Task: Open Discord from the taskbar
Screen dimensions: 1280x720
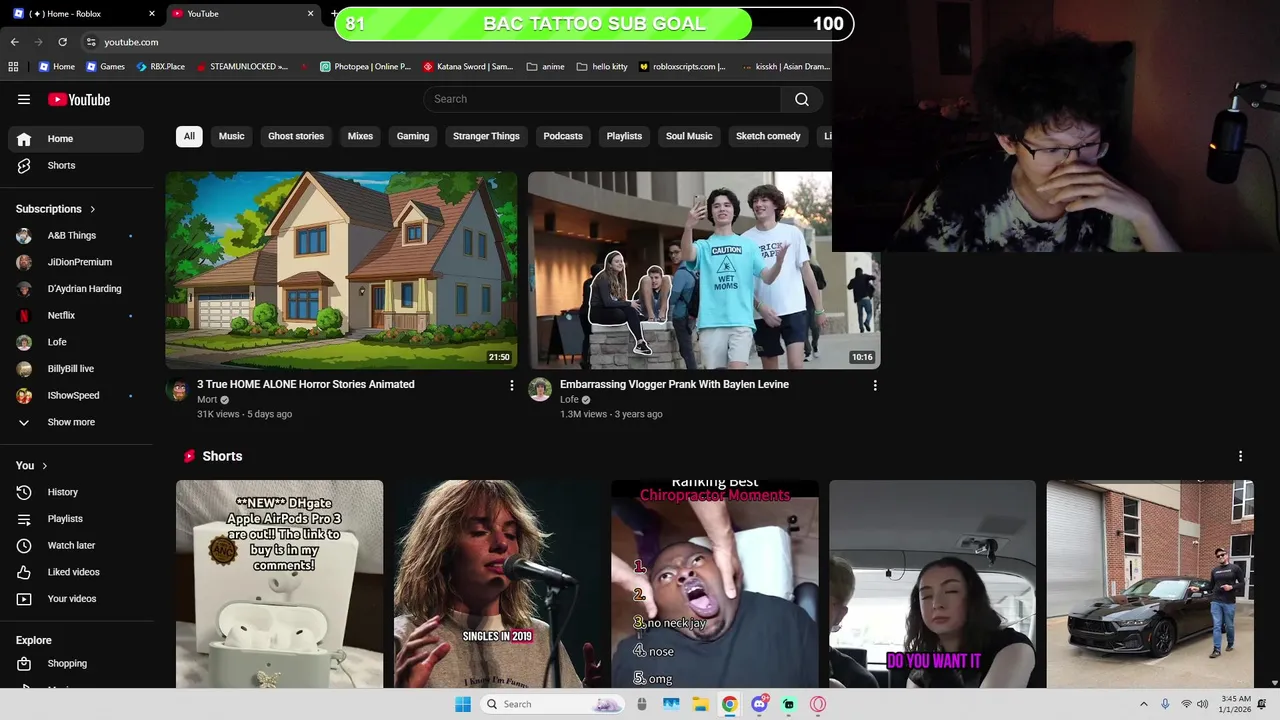Action: tap(760, 704)
